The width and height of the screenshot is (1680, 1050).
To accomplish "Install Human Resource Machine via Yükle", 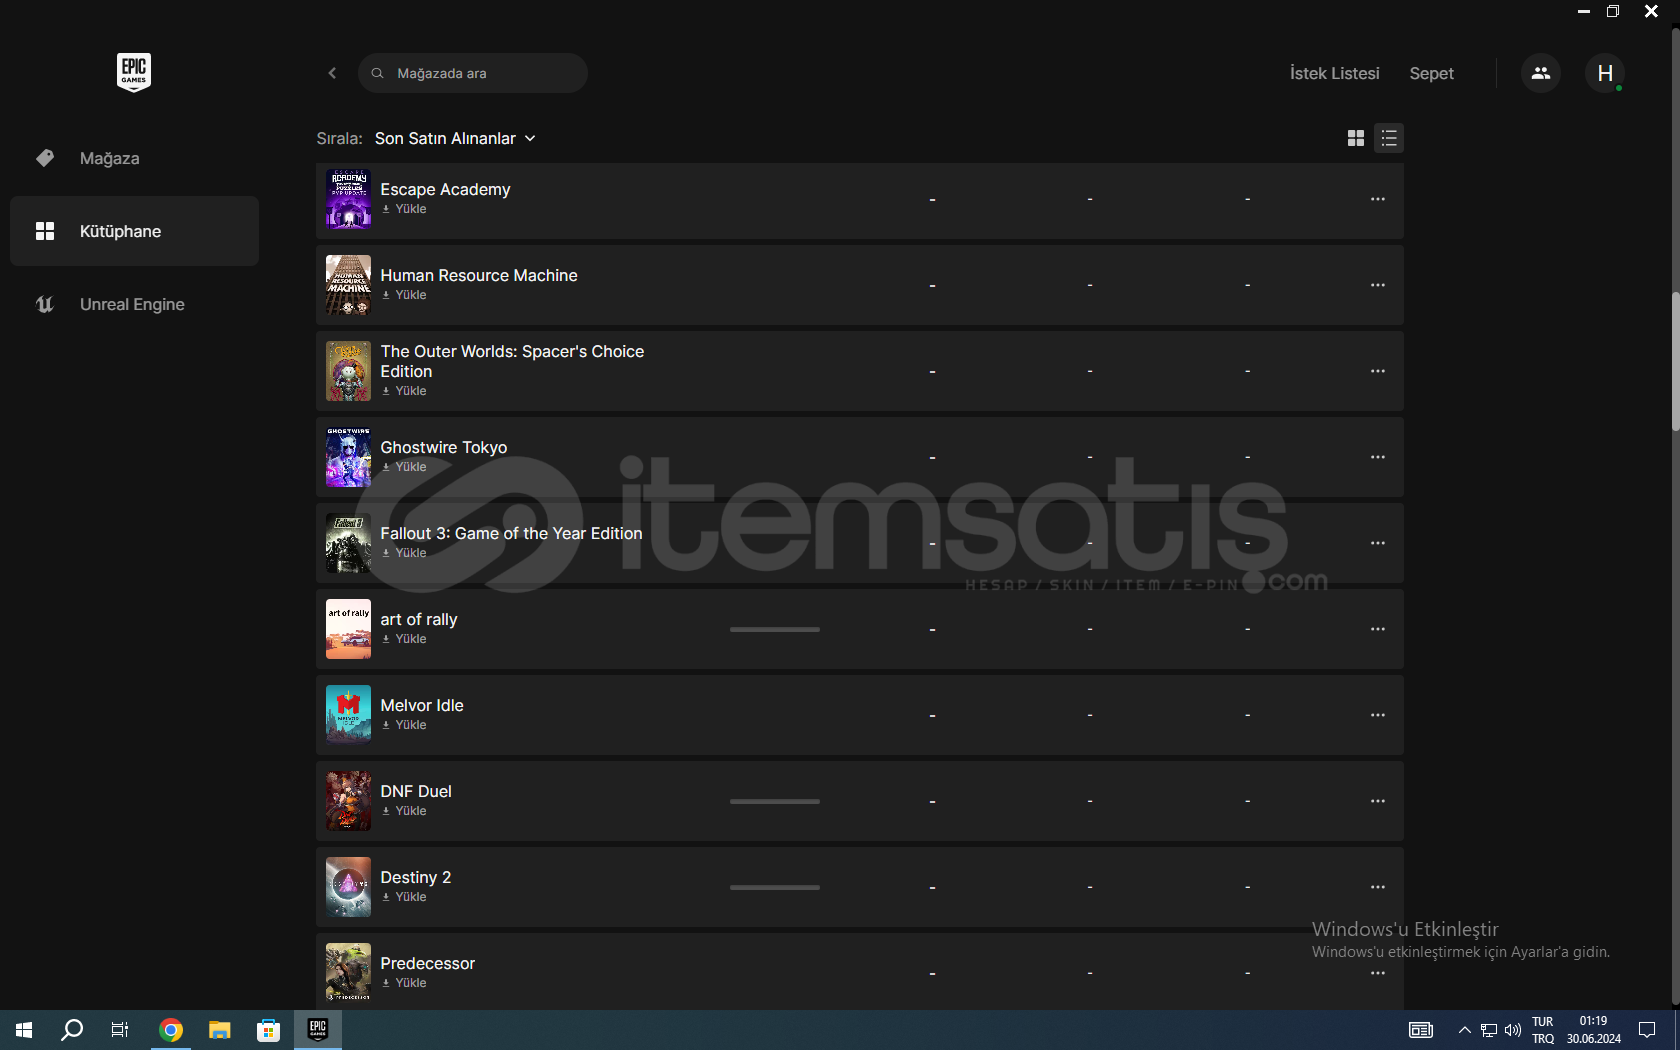I will click(x=404, y=295).
